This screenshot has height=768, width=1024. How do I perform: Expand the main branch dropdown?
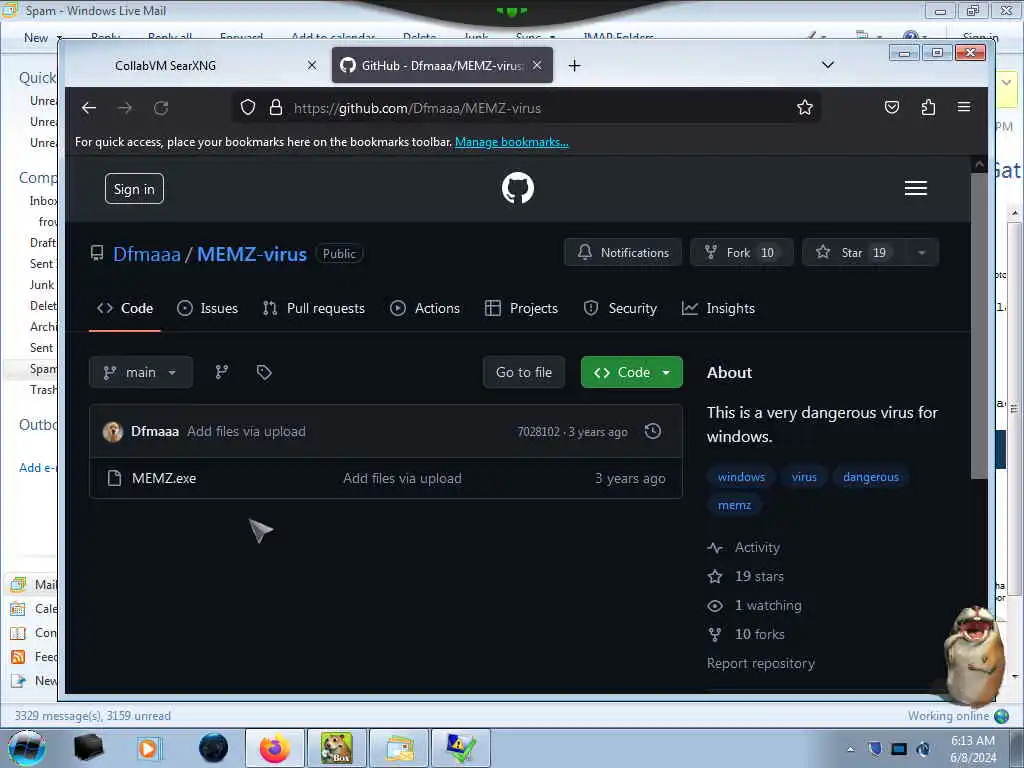pos(140,372)
